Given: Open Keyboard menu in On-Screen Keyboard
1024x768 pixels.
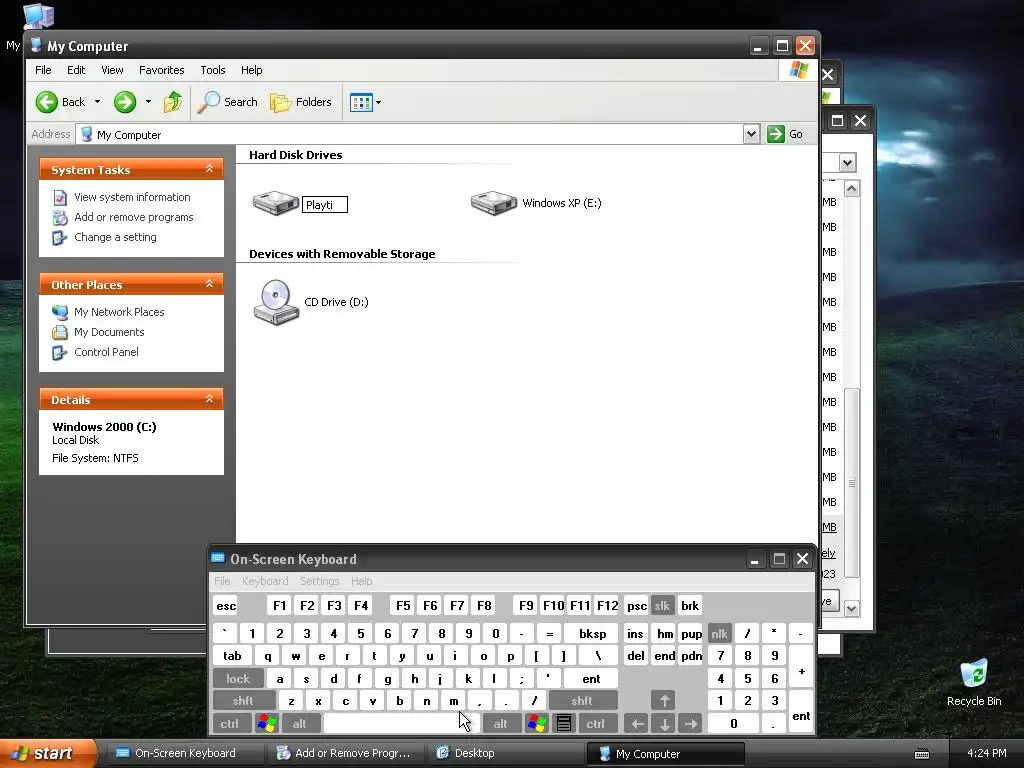Looking at the screenshot, I should [264, 581].
